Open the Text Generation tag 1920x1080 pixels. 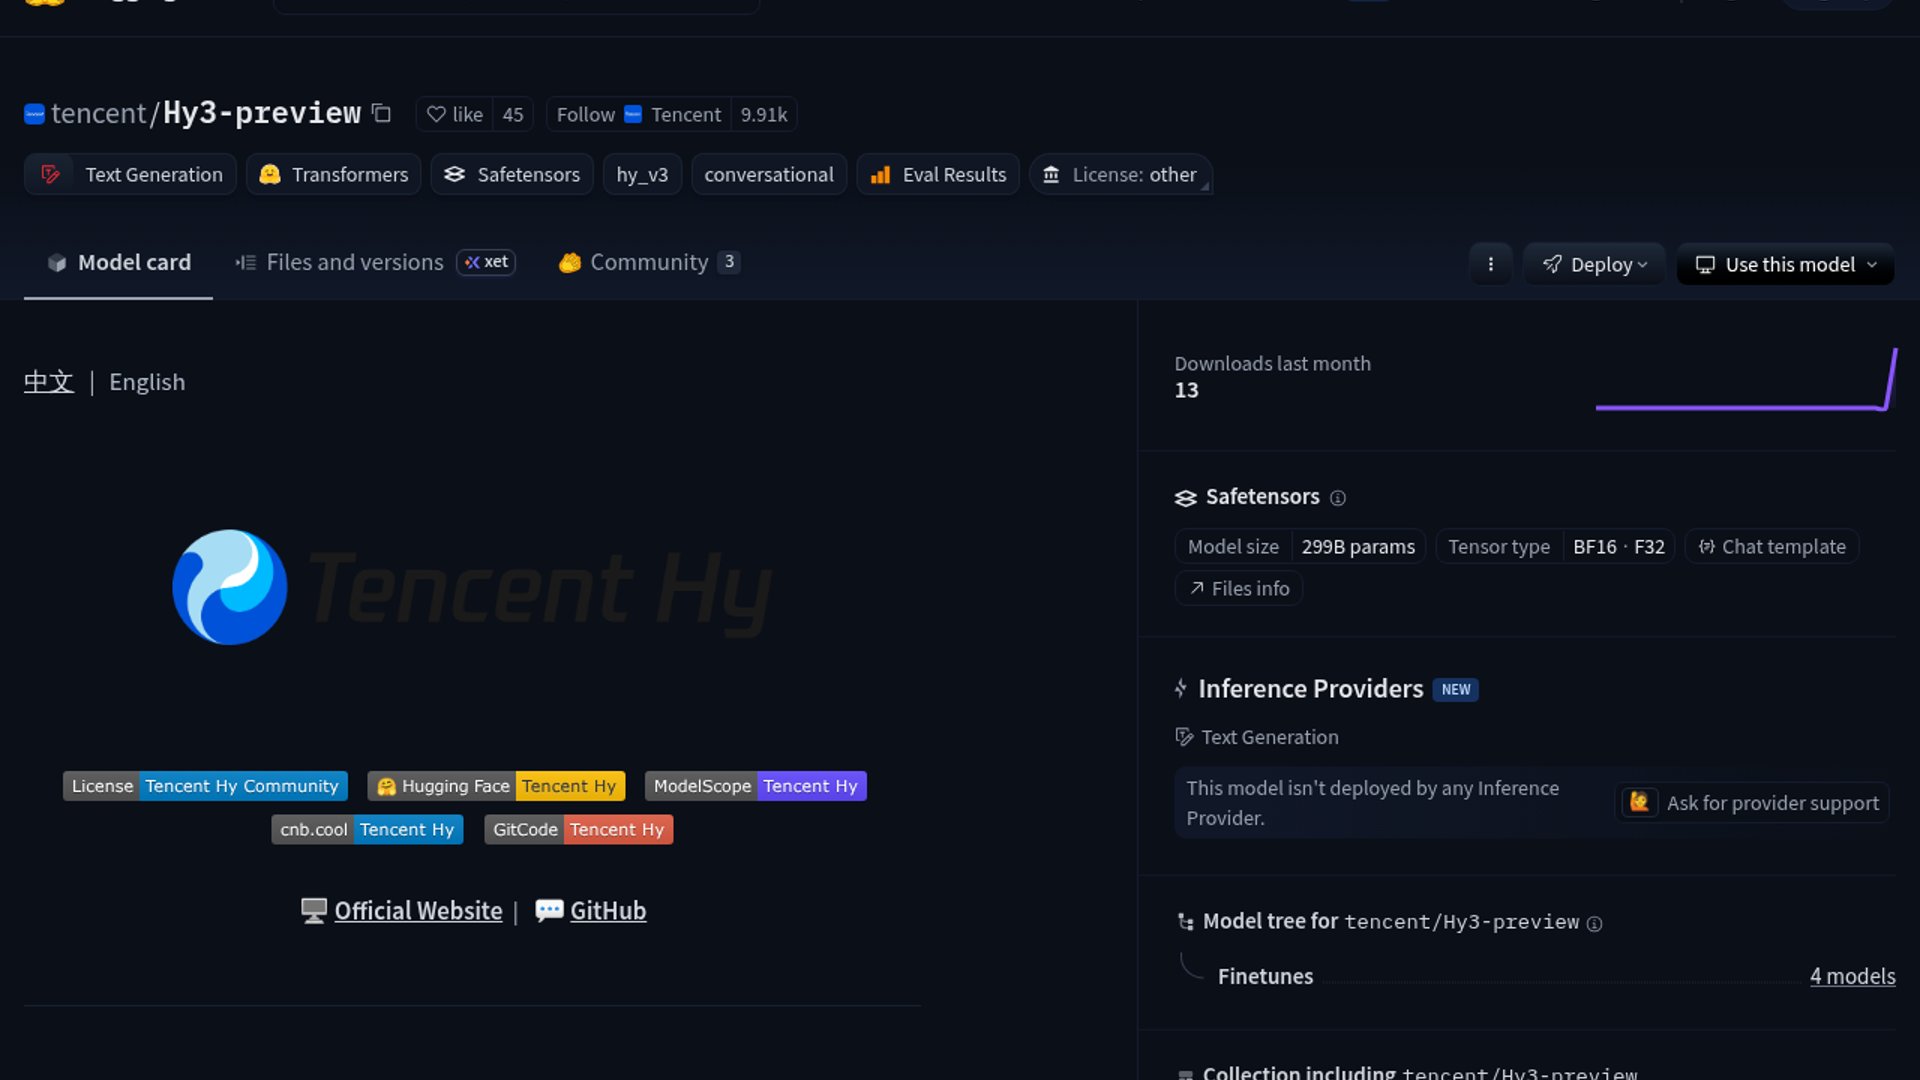131,174
